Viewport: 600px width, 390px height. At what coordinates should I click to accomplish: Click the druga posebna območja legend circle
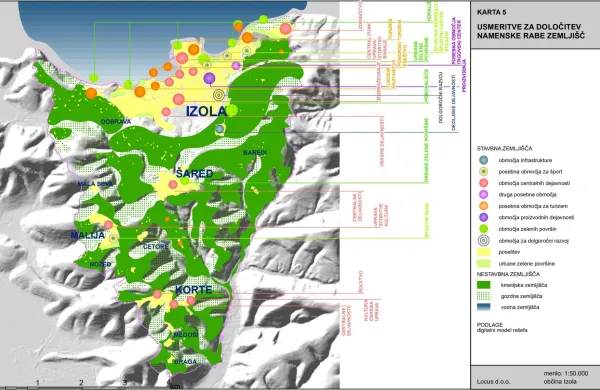tap(484, 194)
